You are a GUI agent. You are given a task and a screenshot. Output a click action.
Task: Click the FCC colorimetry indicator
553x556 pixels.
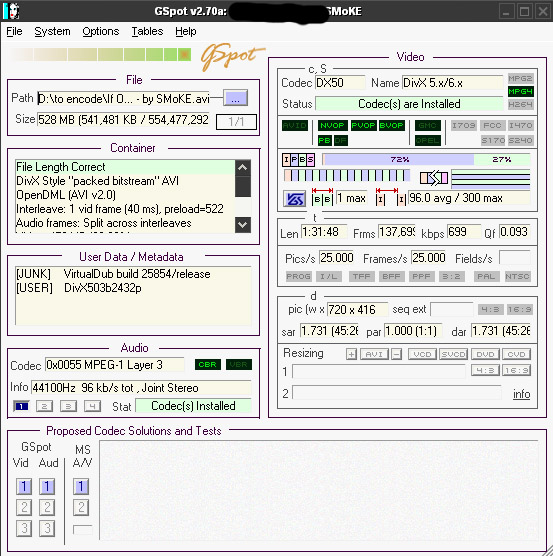click(492, 126)
